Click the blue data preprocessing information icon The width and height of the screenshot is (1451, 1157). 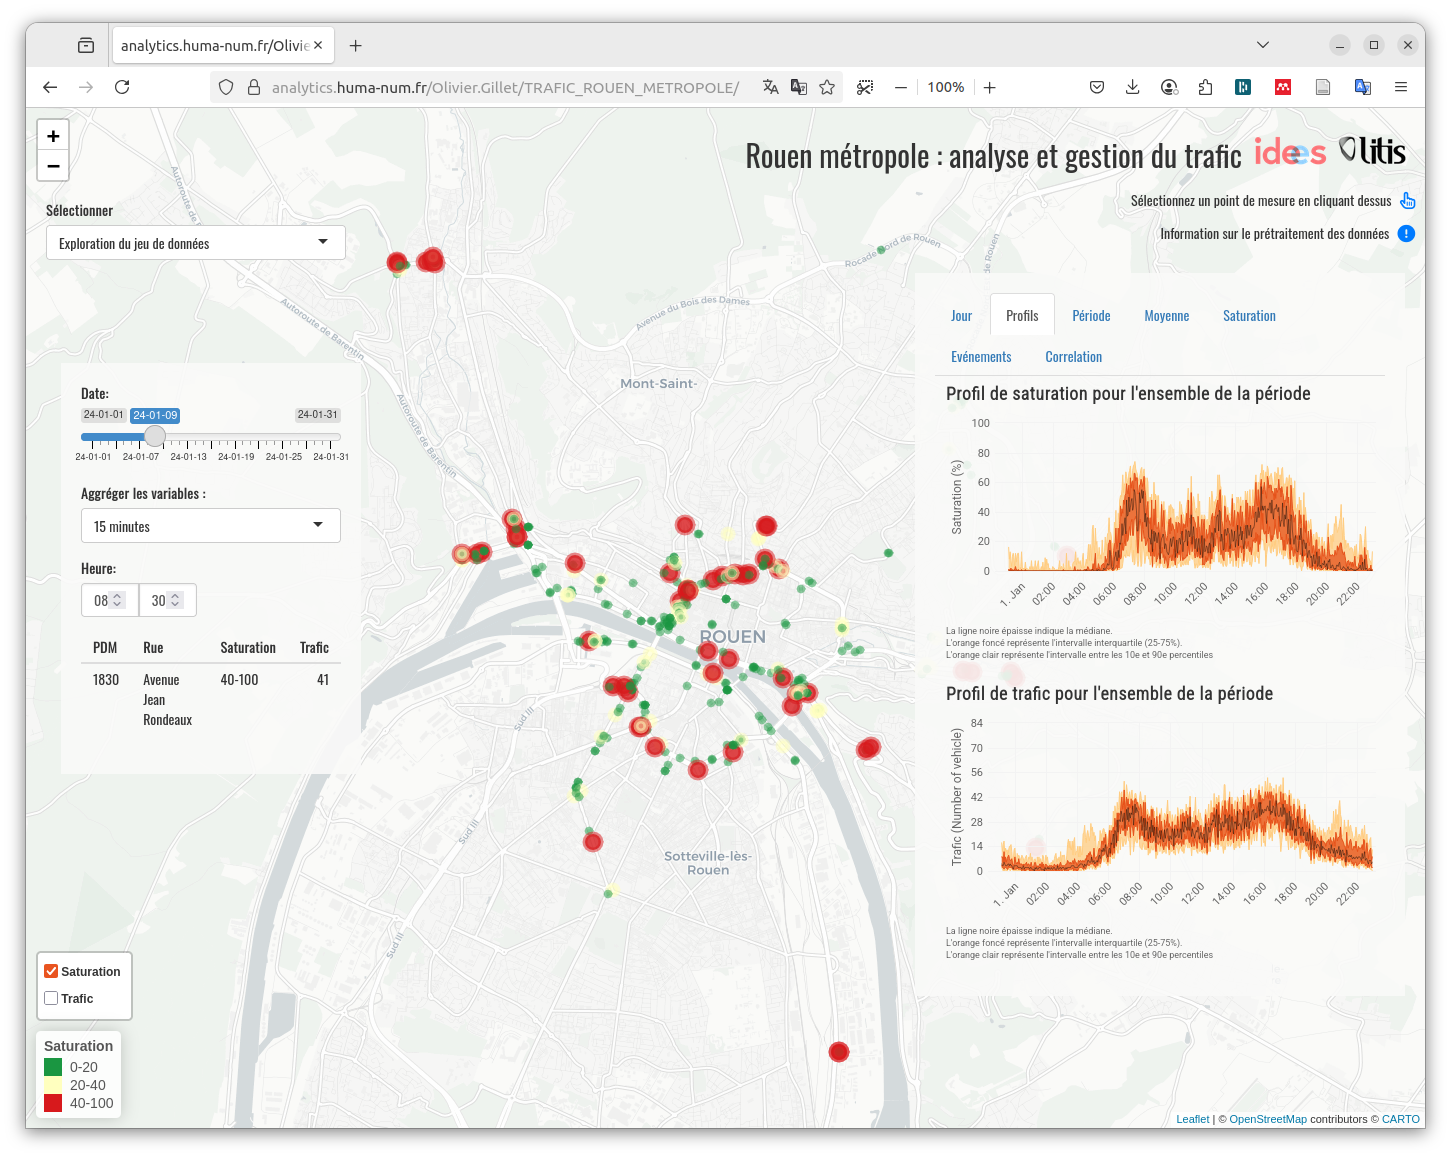click(1406, 234)
